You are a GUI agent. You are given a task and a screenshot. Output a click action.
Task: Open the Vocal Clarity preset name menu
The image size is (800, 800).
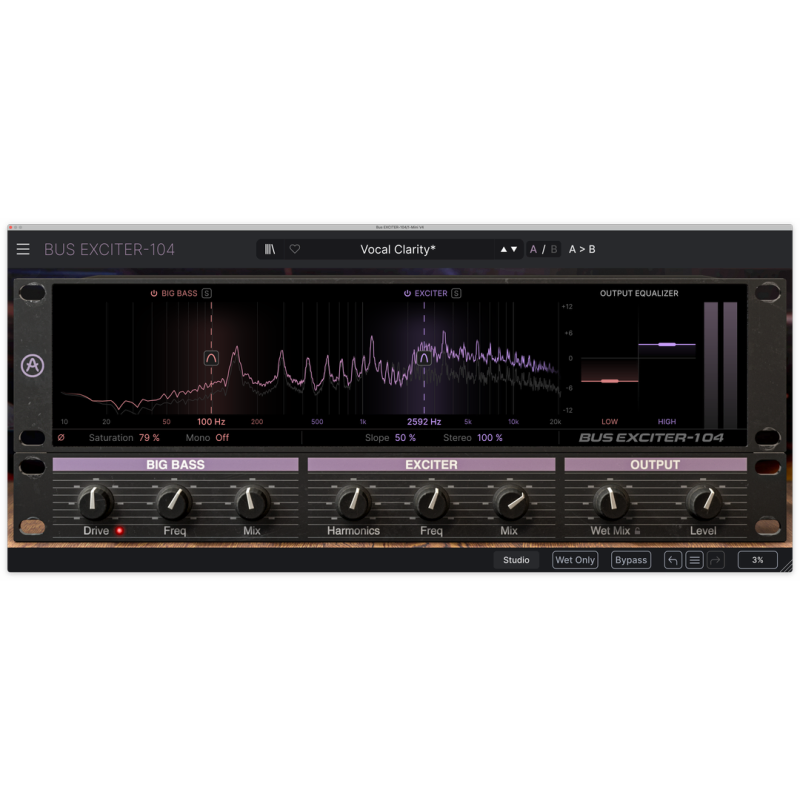(397, 249)
